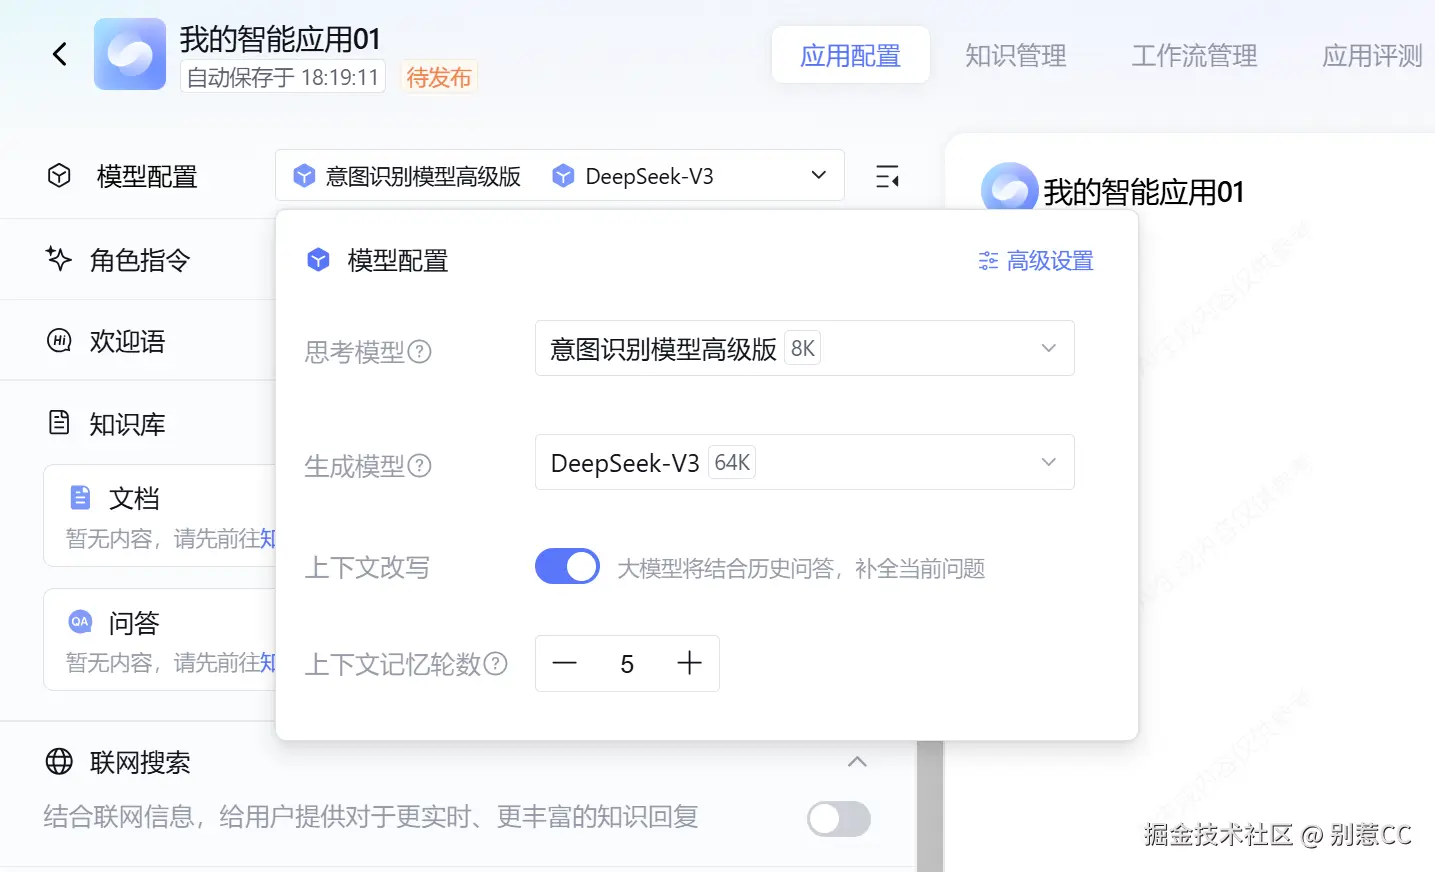The image size is (1435, 872).
Task: Switch to the 应用配置 tab
Action: [851, 55]
